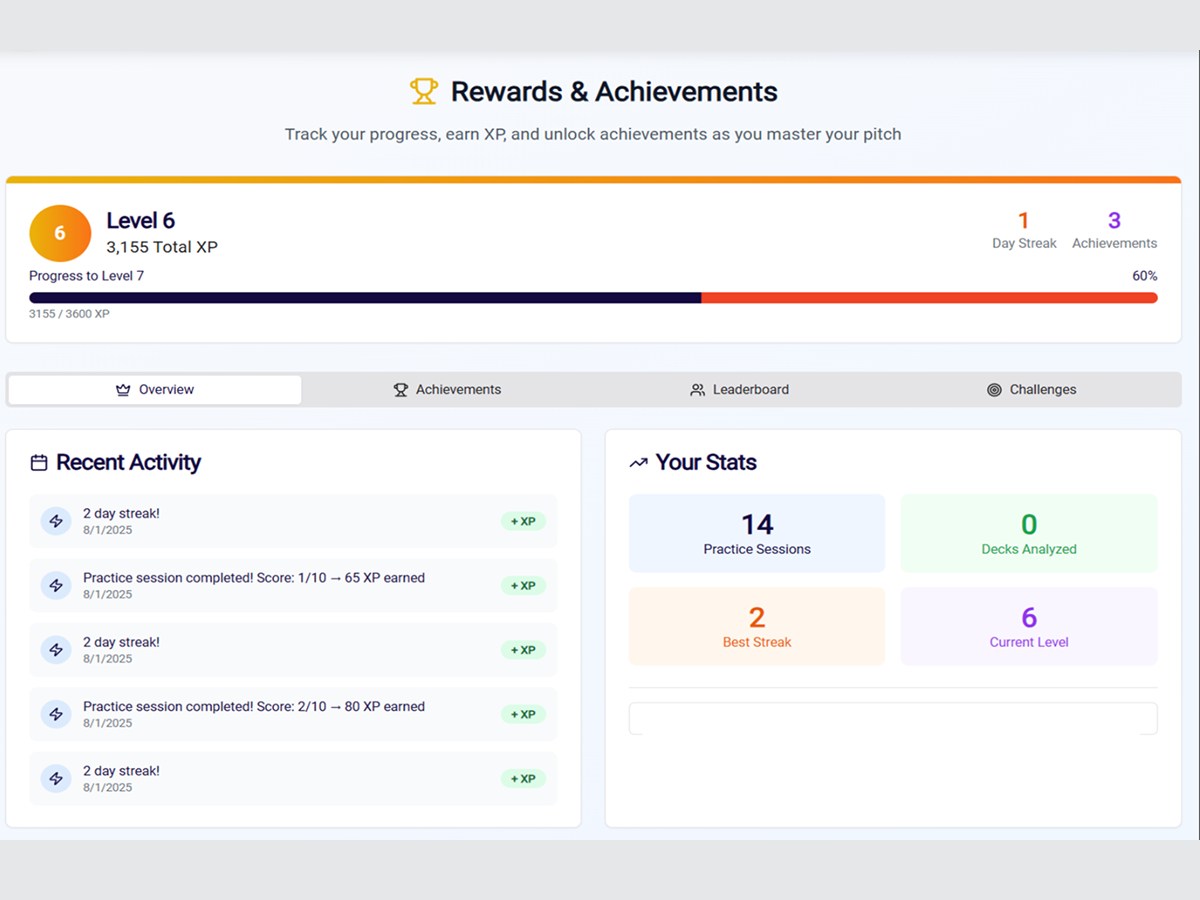Click the '60%' progress percentage
The height and width of the screenshot is (900, 1200).
click(1145, 276)
